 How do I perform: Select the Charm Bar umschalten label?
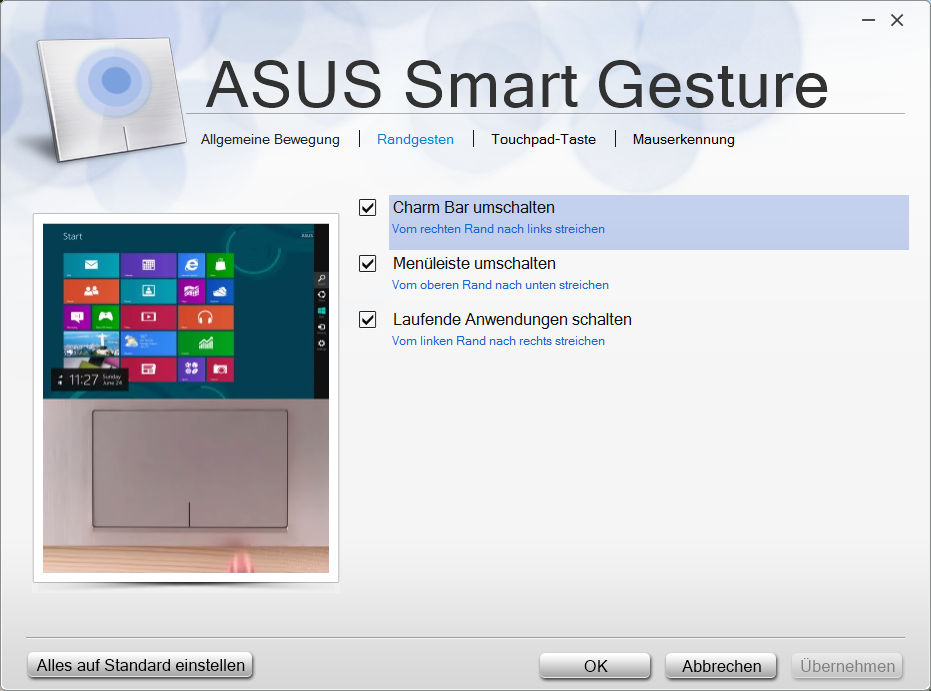coord(474,208)
